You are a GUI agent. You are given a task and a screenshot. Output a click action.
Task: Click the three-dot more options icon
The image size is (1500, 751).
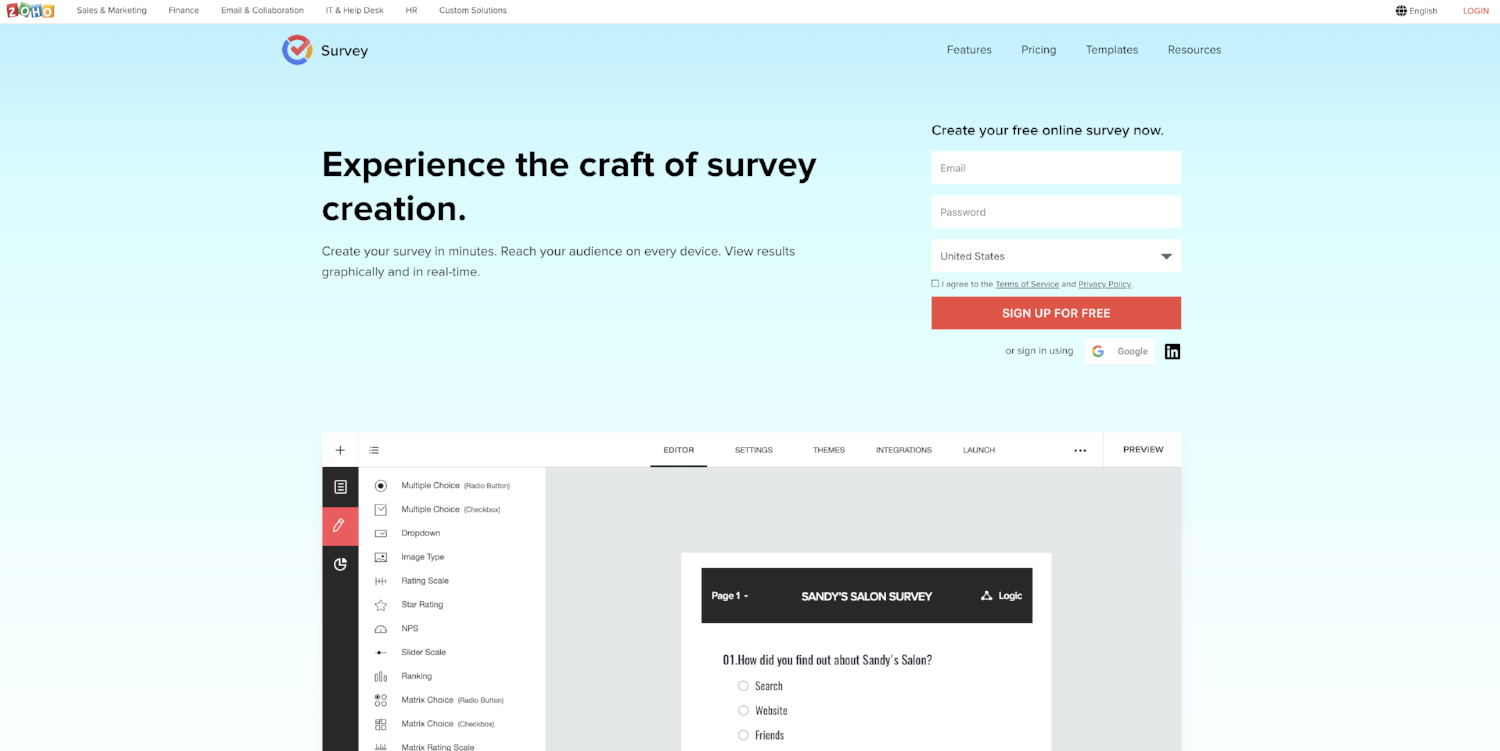tap(1080, 450)
